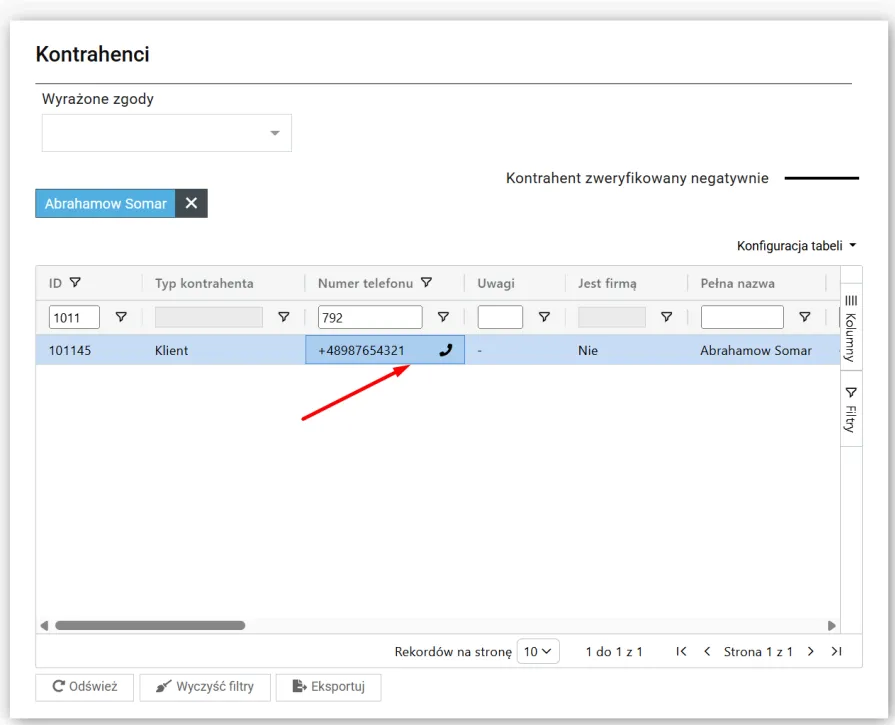
Task: Open the records per page selector
Action: [x=538, y=652]
